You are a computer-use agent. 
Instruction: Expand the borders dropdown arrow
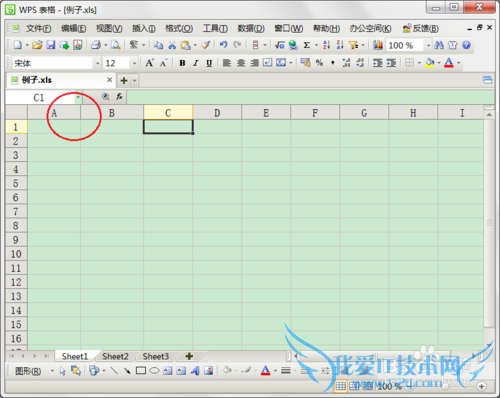[419, 63]
